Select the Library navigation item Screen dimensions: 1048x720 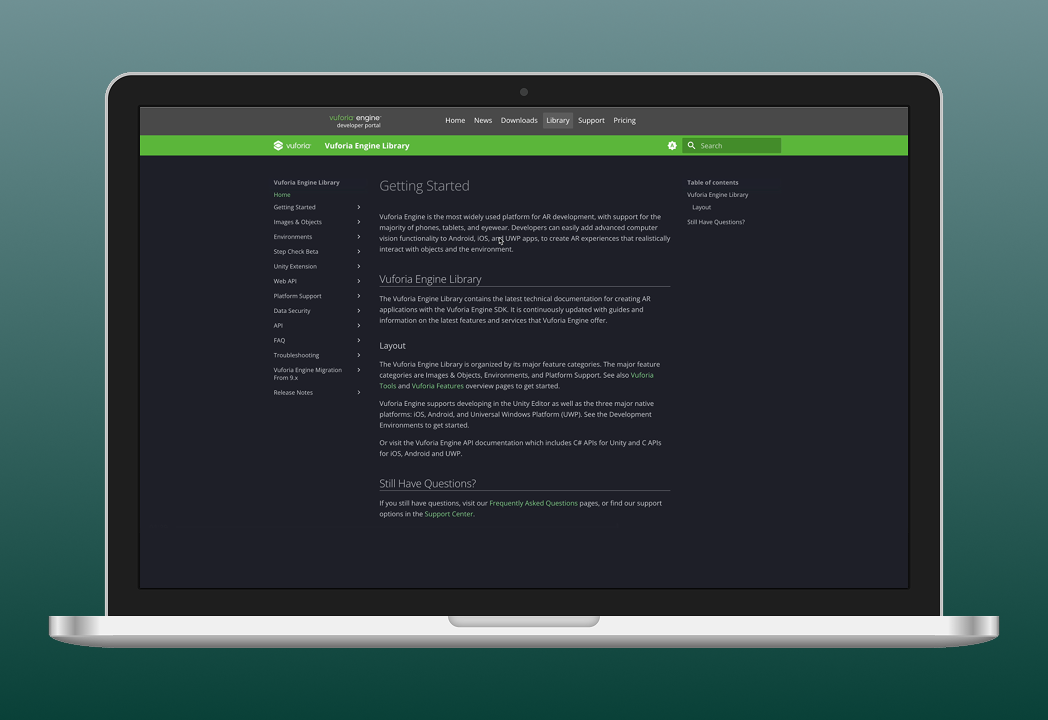pyautogui.click(x=557, y=120)
